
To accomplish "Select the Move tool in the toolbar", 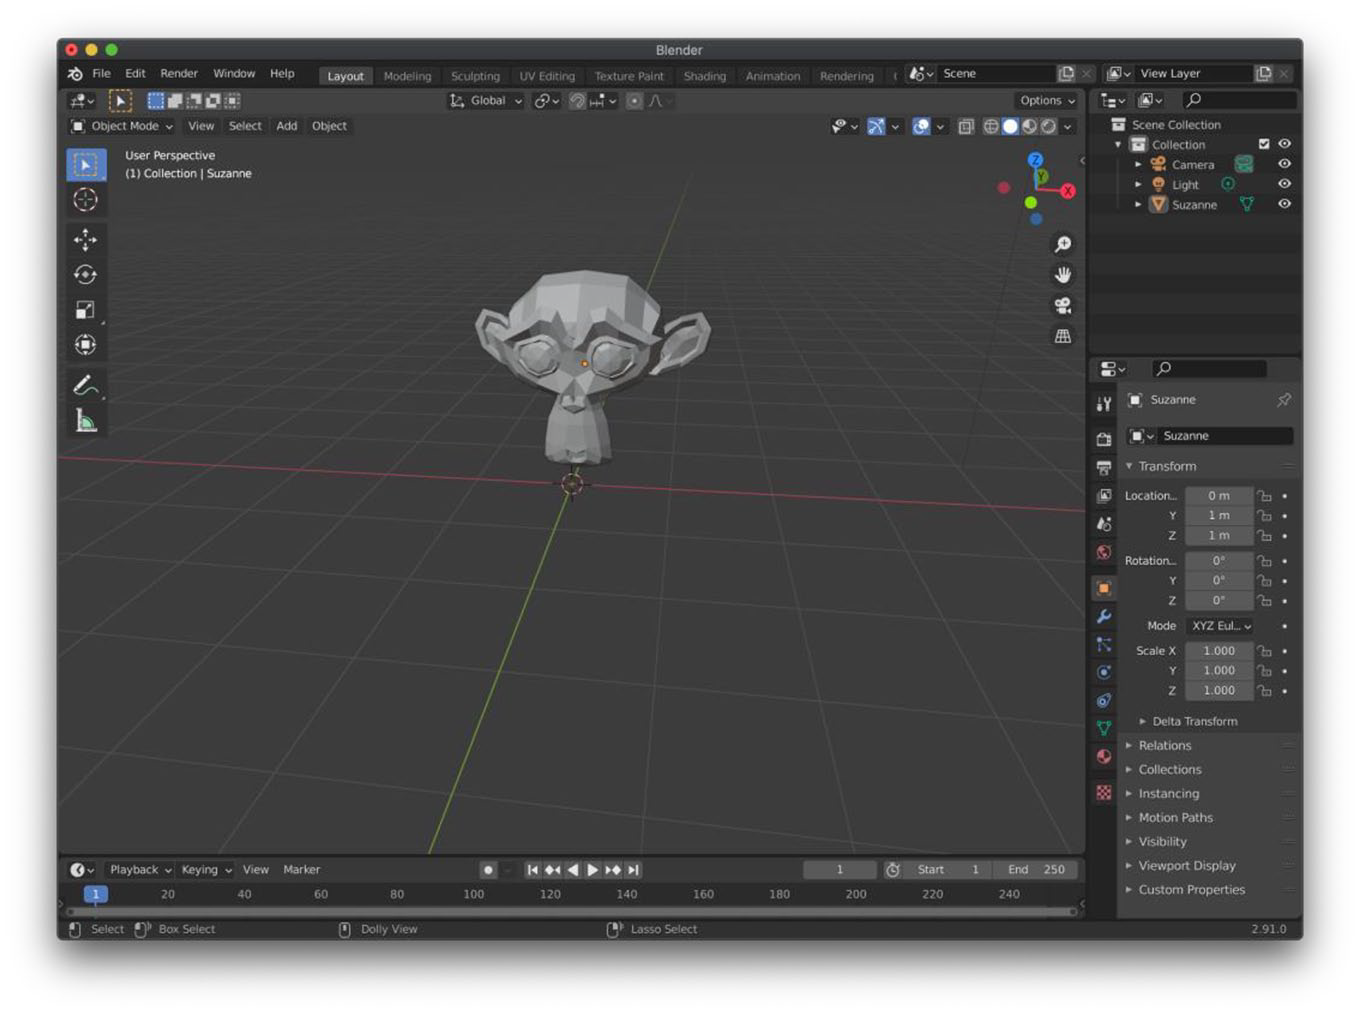I will coord(85,239).
